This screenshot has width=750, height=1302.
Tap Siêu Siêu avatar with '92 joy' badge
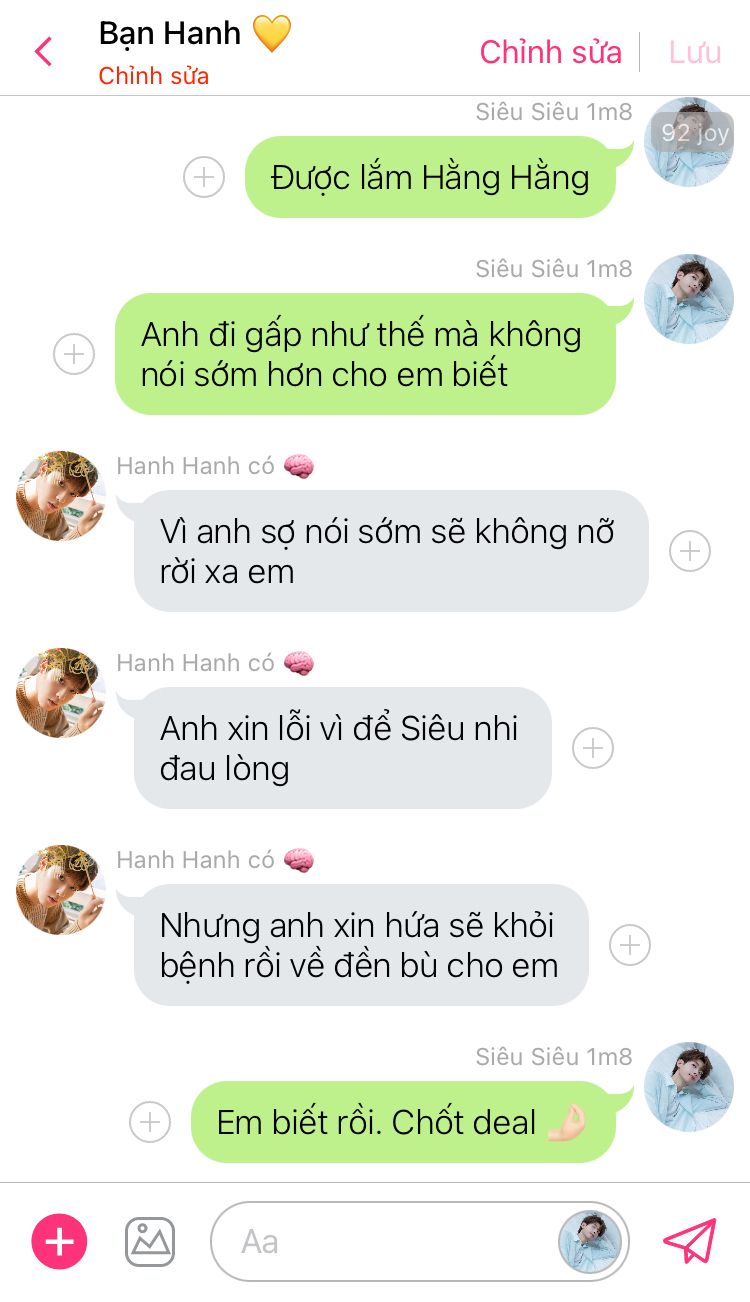(x=689, y=142)
